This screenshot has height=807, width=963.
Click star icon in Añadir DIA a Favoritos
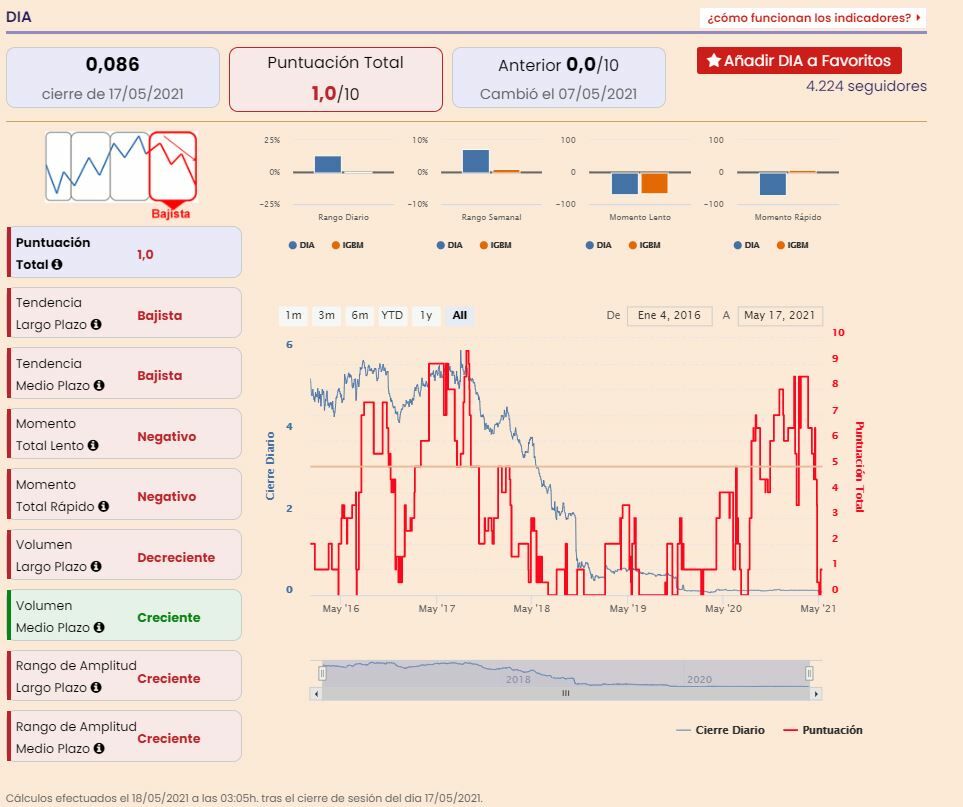click(x=713, y=60)
